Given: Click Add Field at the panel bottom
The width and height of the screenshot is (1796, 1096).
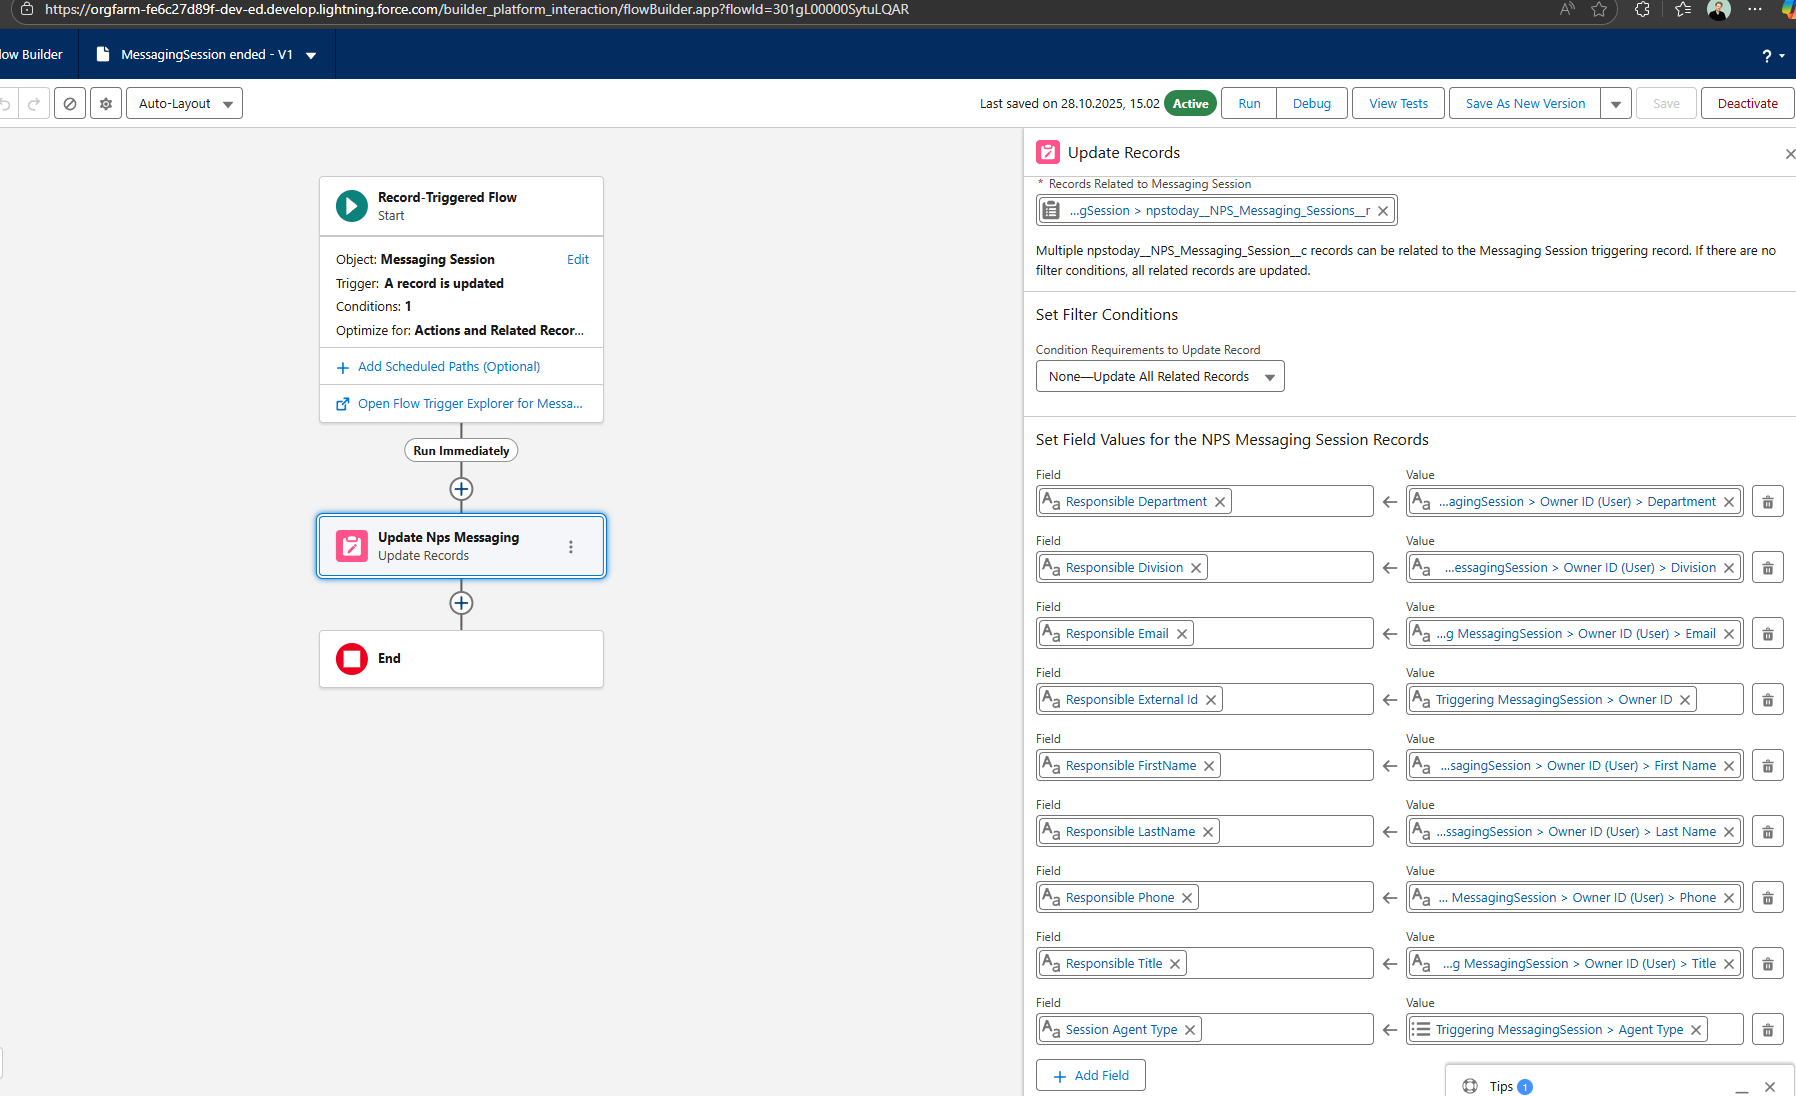Looking at the screenshot, I should point(1090,1075).
